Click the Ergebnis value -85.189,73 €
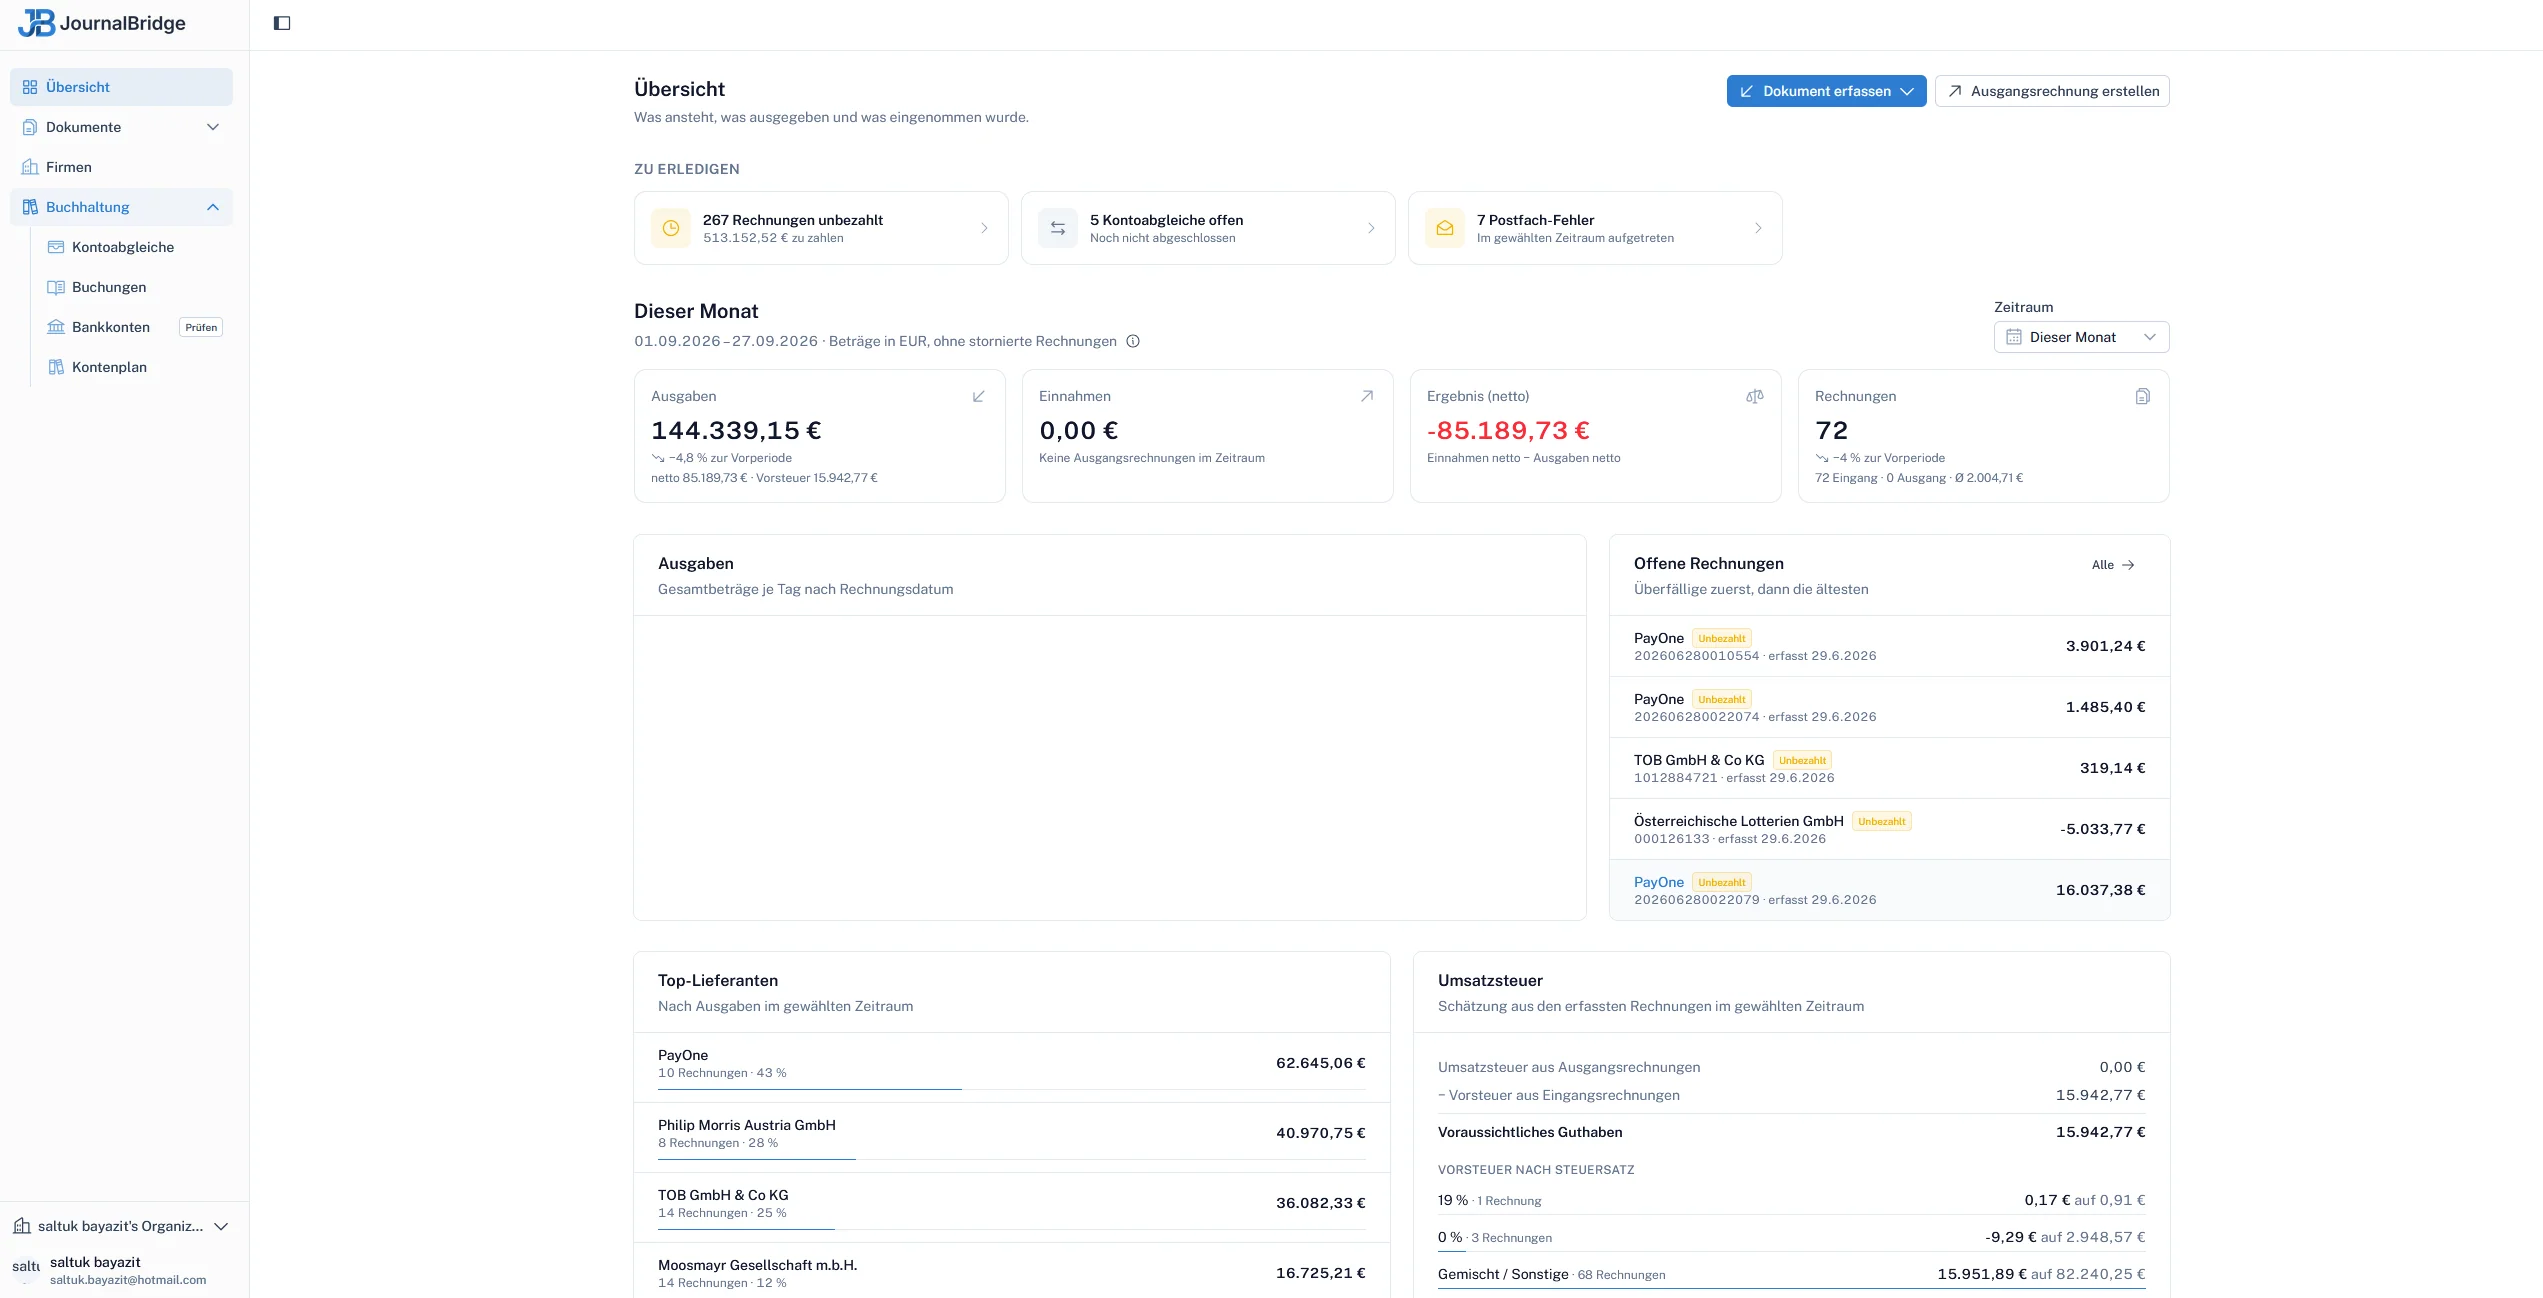The width and height of the screenshot is (2543, 1298). (x=1508, y=430)
